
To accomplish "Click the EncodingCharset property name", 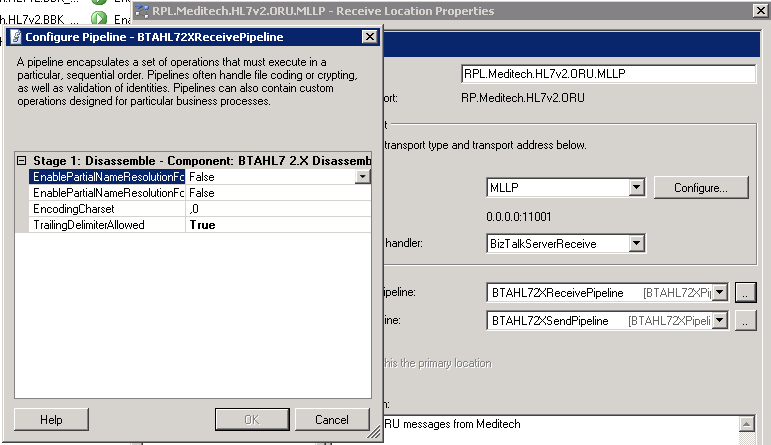I will (107, 209).
